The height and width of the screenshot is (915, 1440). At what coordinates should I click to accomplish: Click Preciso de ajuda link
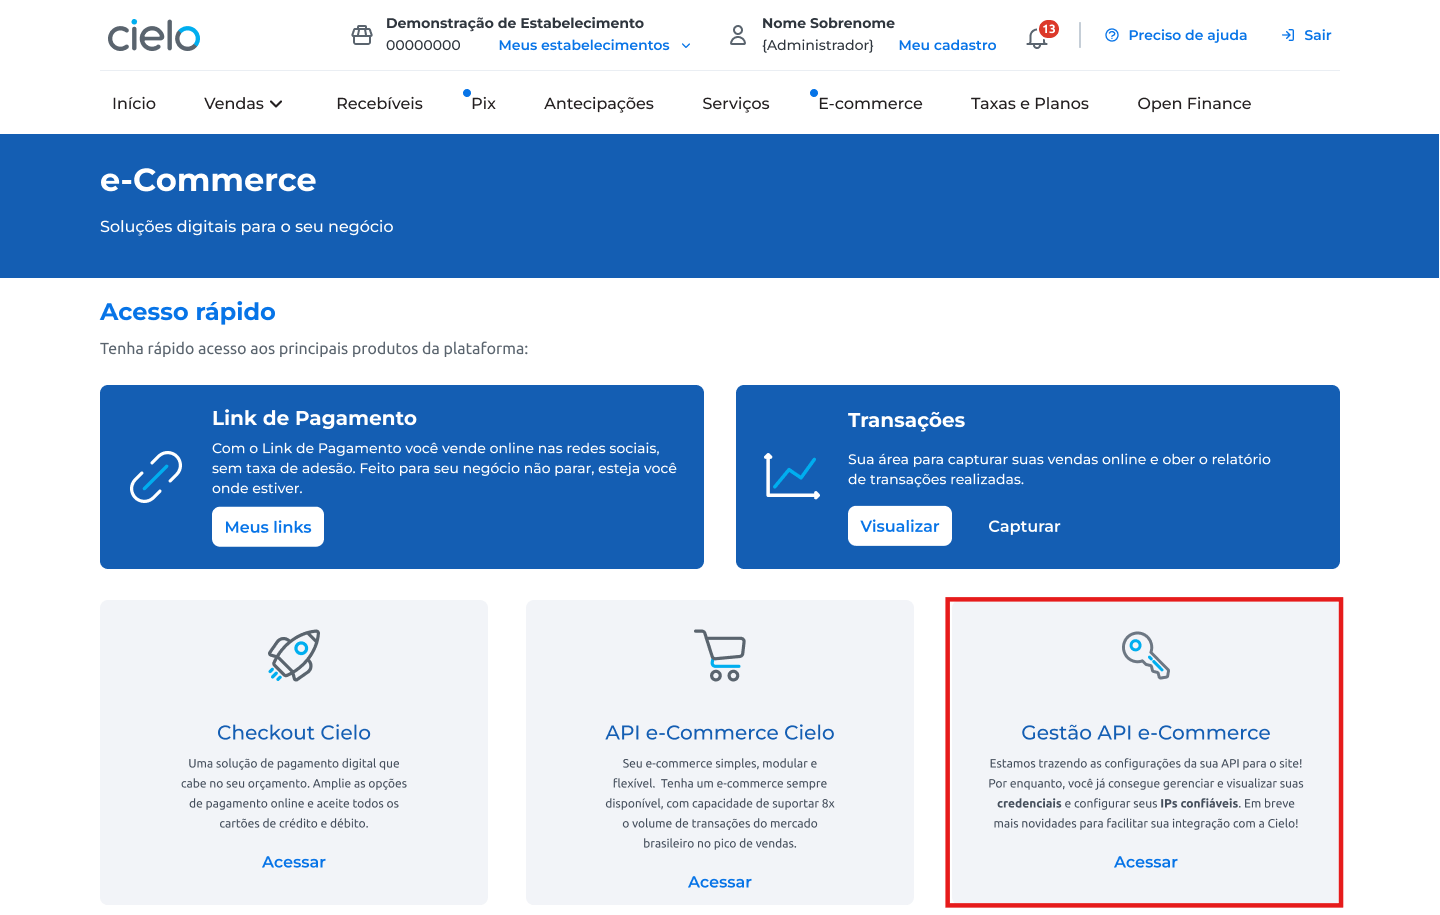pyautogui.click(x=1188, y=35)
